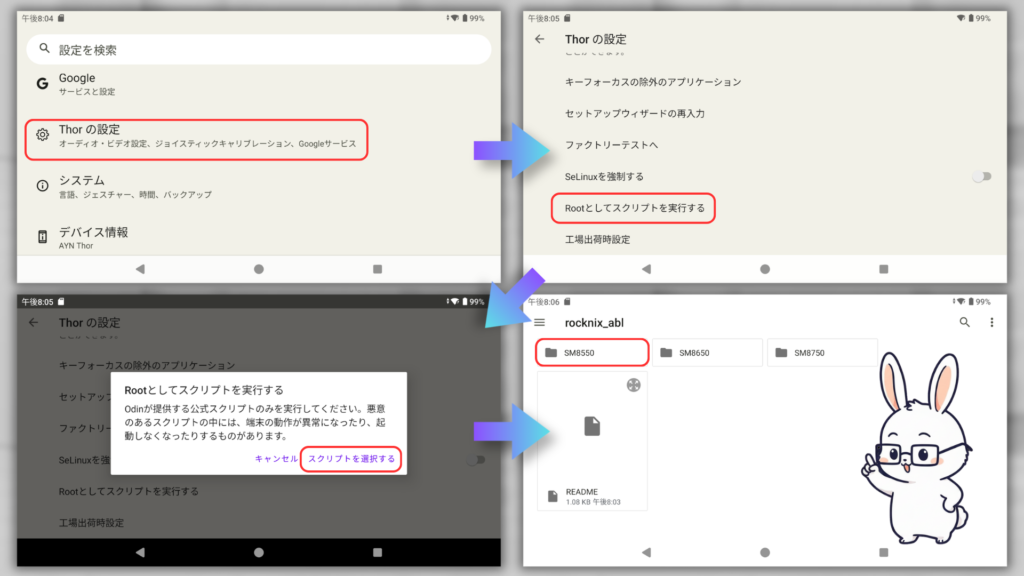This screenshot has width=1024, height=576.
Task: Click dimmed 工場出荷時設定 behind dialog
Action: [x=91, y=523]
